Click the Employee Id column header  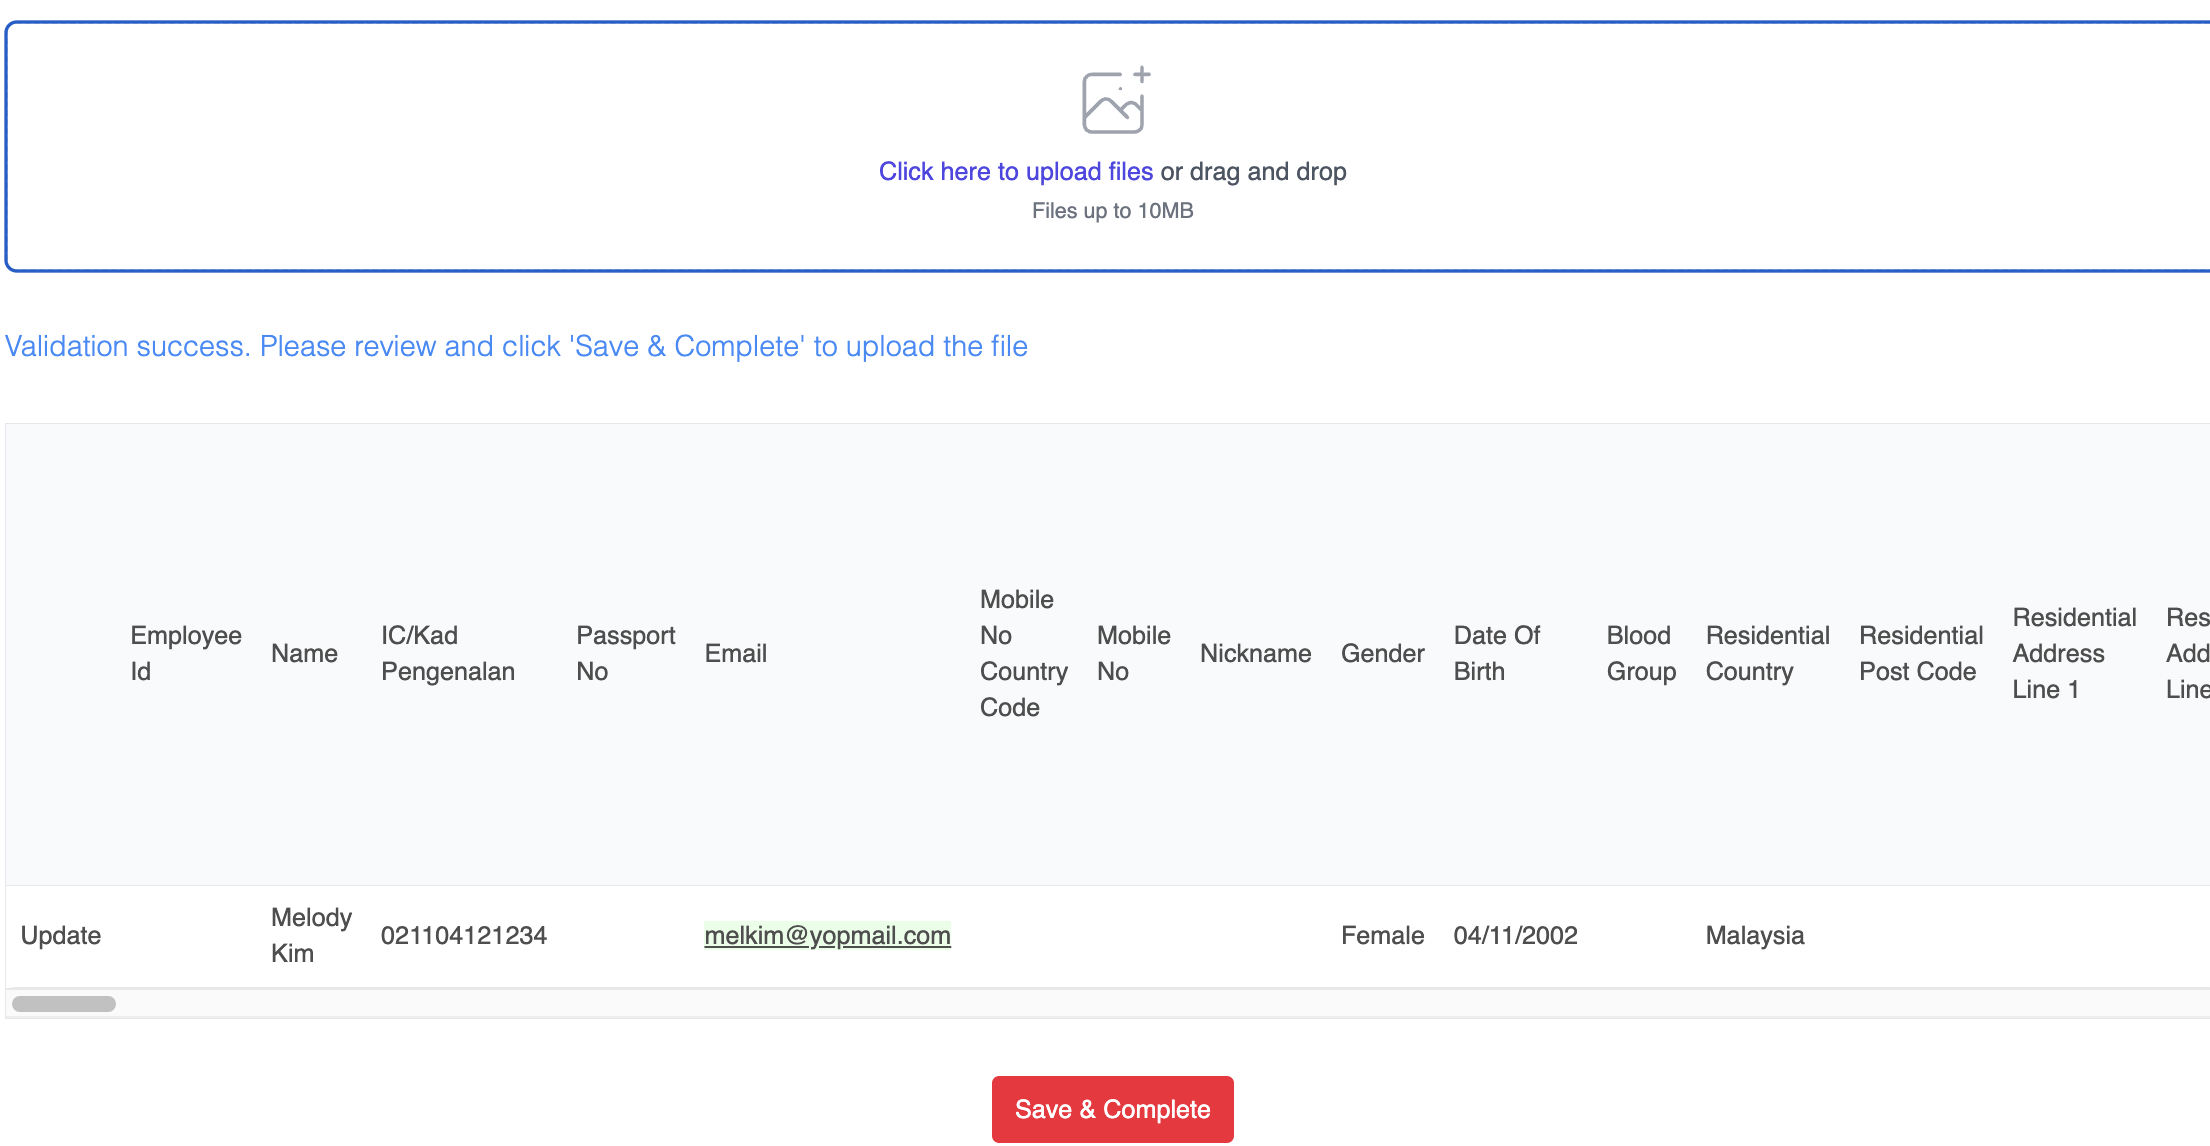pos(185,653)
